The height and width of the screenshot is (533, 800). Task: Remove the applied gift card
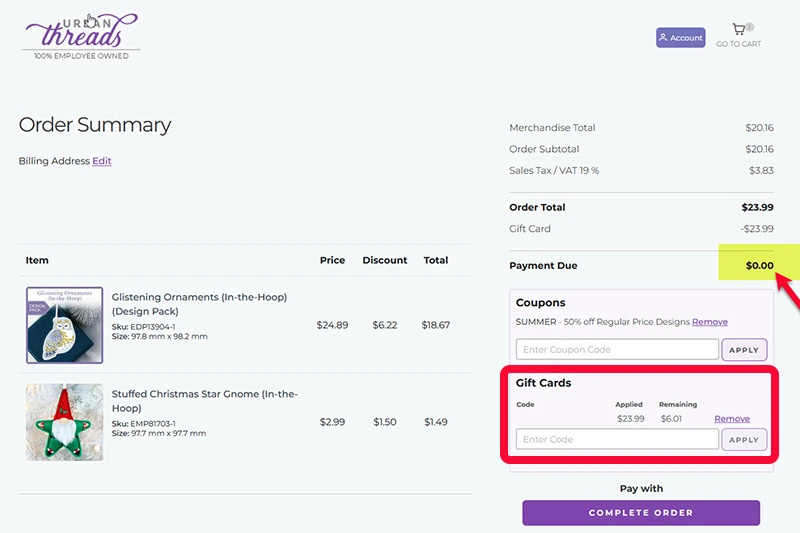coord(732,419)
